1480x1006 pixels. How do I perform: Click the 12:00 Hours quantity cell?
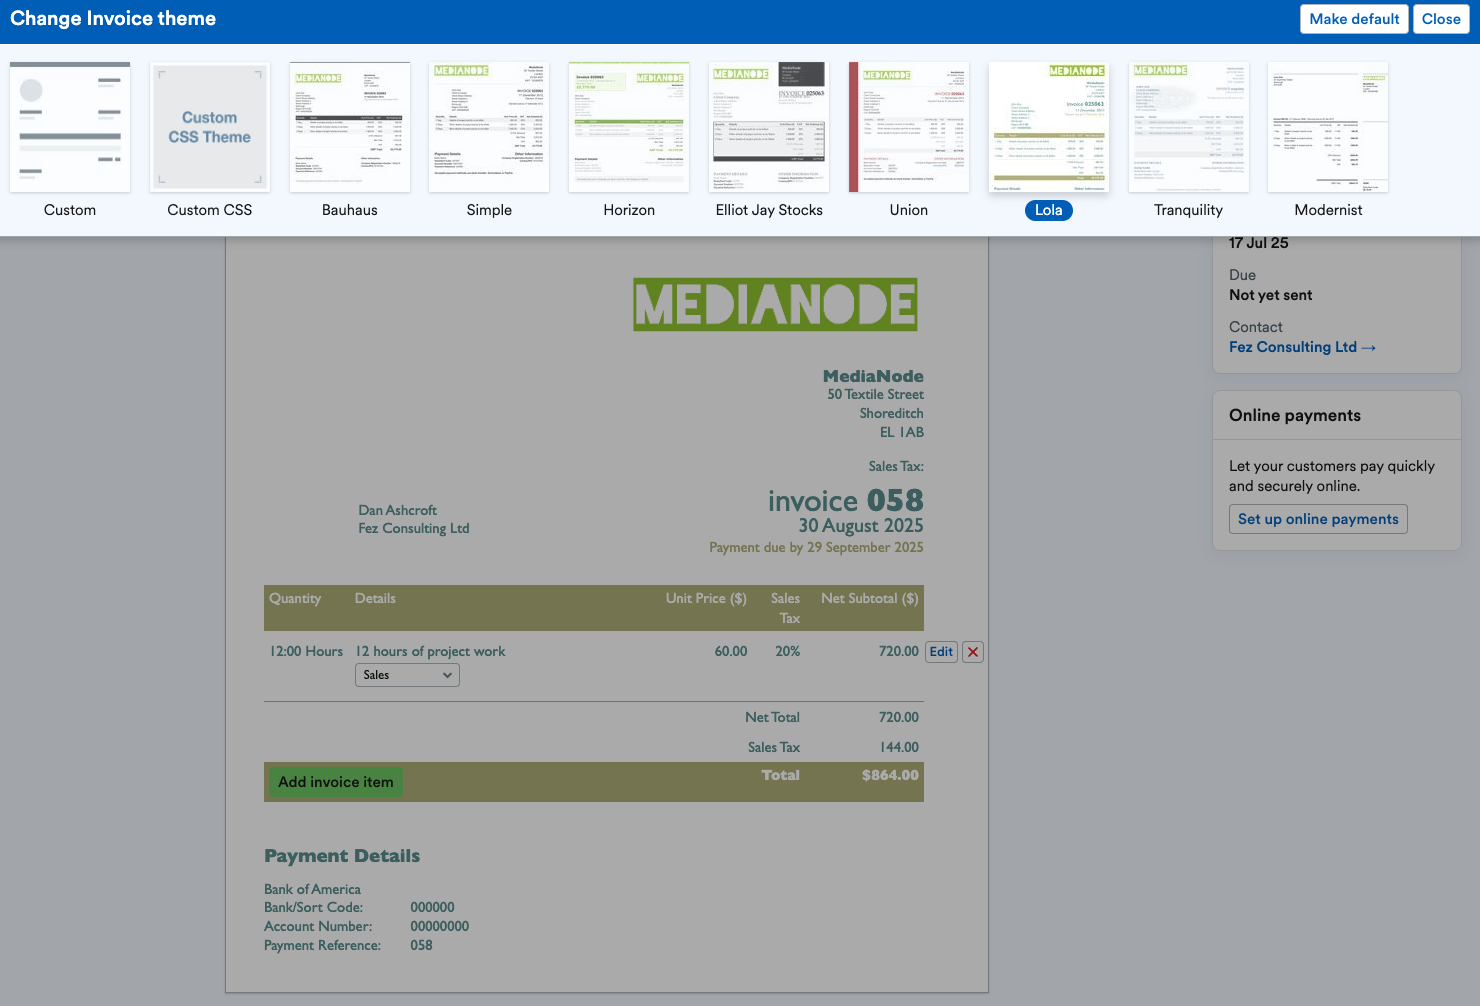click(x=306, y=651)
